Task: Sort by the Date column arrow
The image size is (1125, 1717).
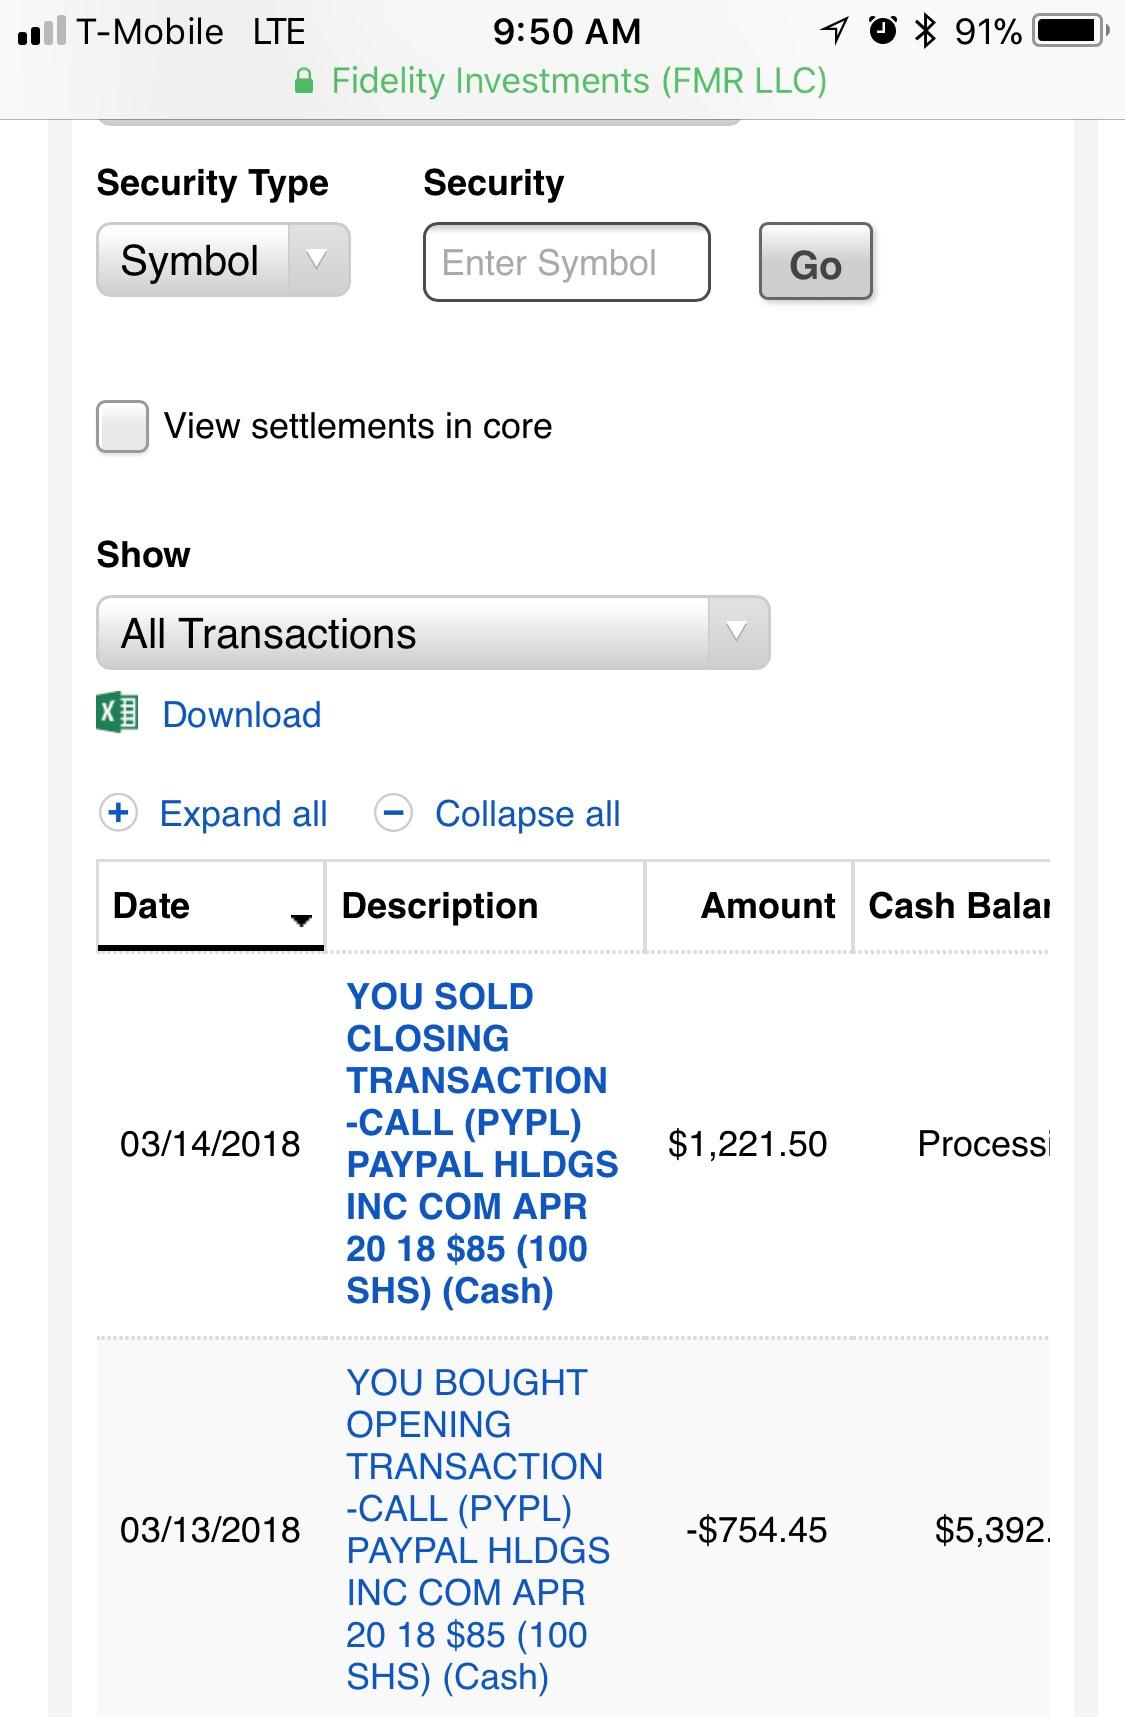Action: coord(300,920)
